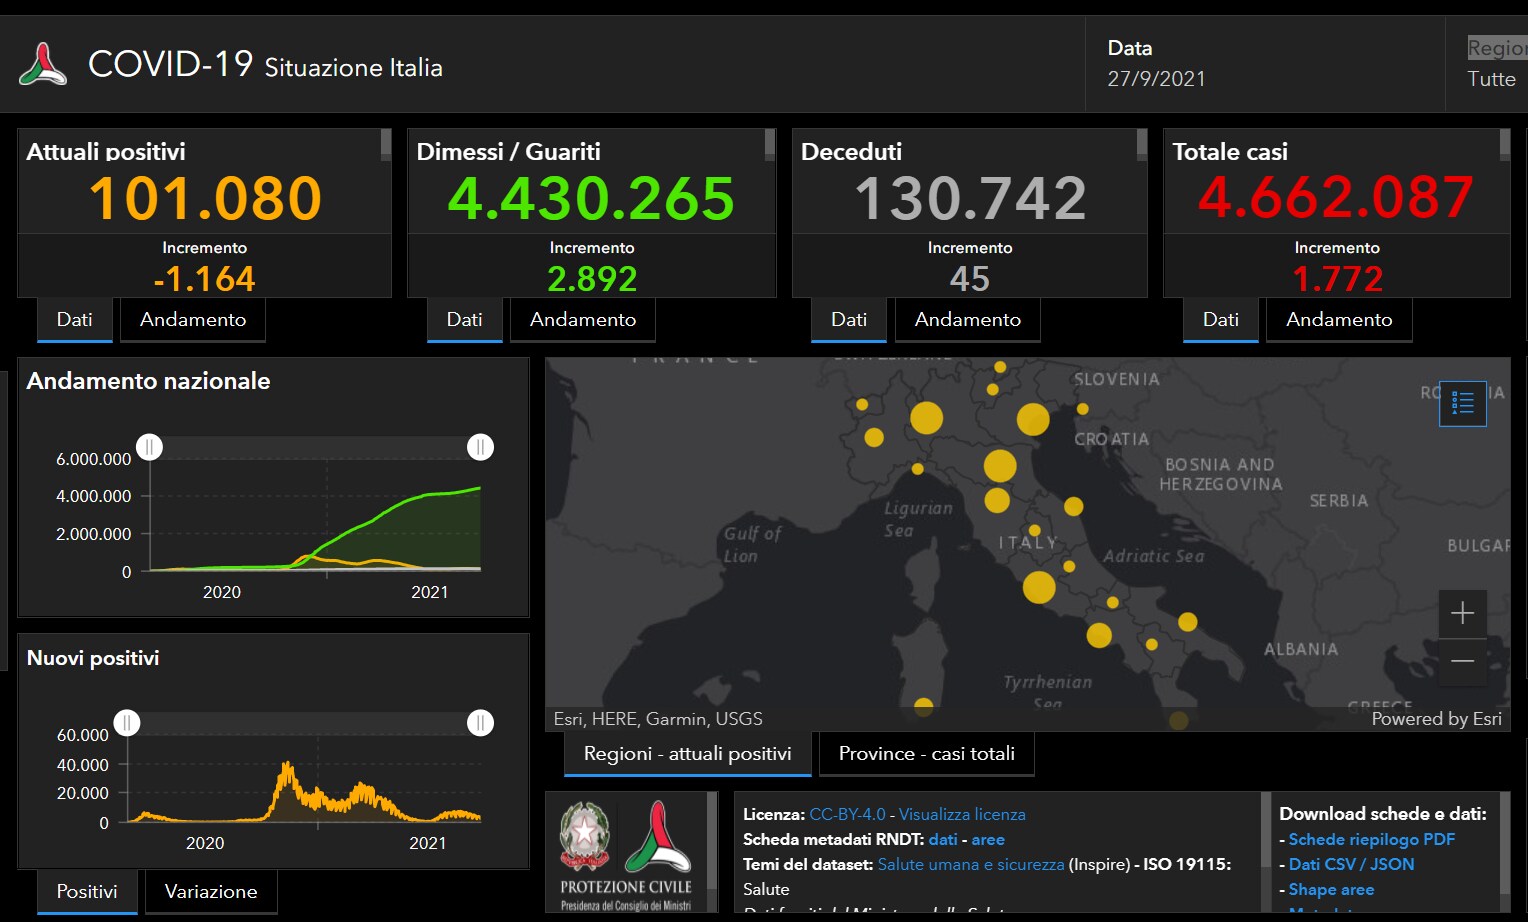
Task: Open the CC-BY-4.0 license link
Action: 847,814
